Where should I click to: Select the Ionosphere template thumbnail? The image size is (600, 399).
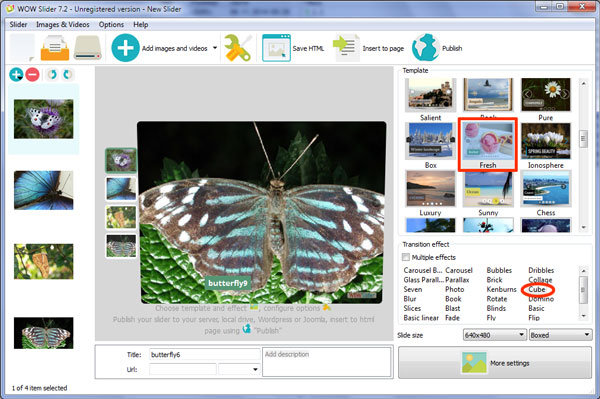[546, 141]
